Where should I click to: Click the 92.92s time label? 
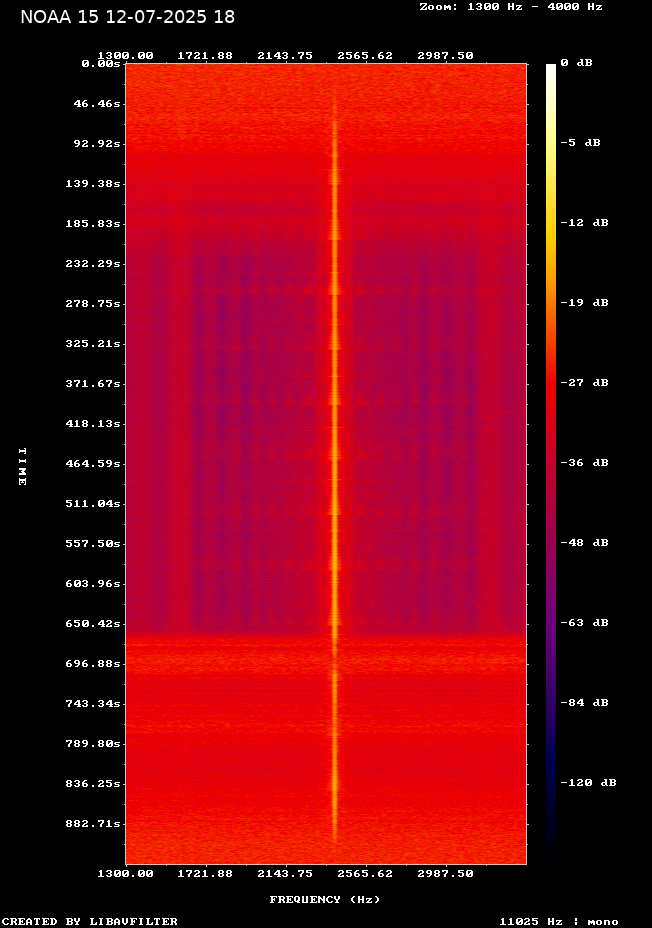(96, 144)
